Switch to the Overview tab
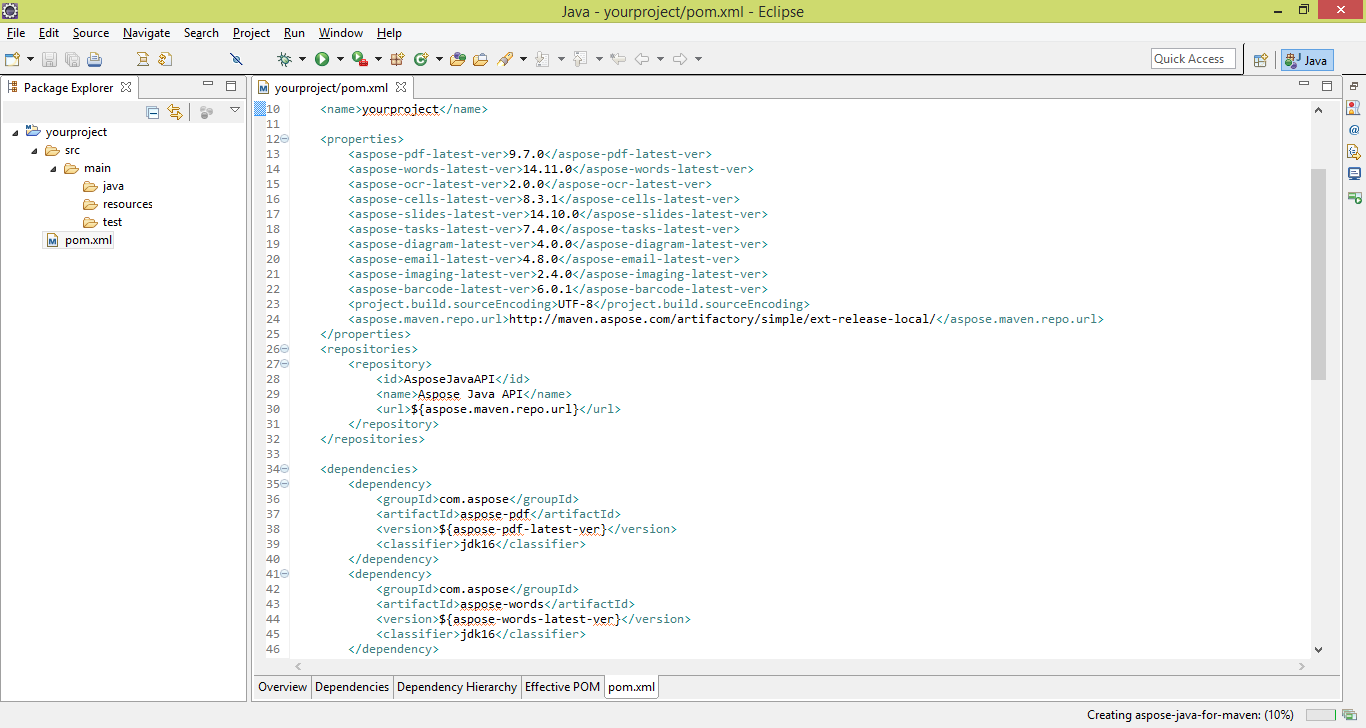Viewport: 1366px width, 728px height. tap(283, 687)
